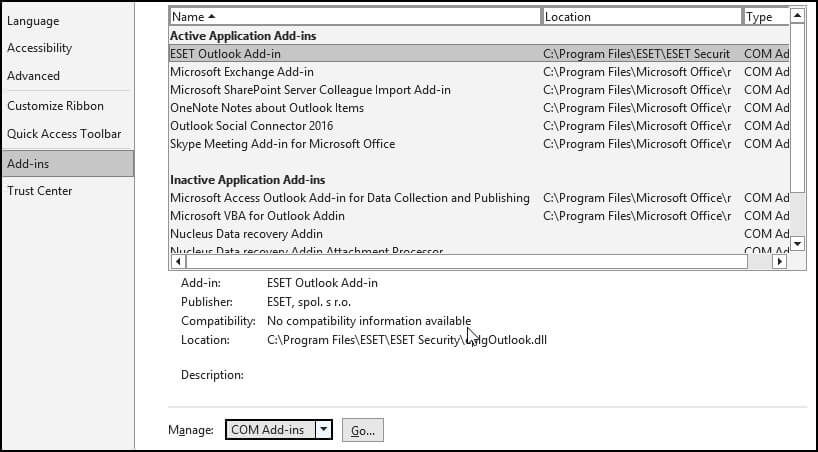Click the No compatibility information available text
This screenshot has width=818, height=452.
coord(369,321)
